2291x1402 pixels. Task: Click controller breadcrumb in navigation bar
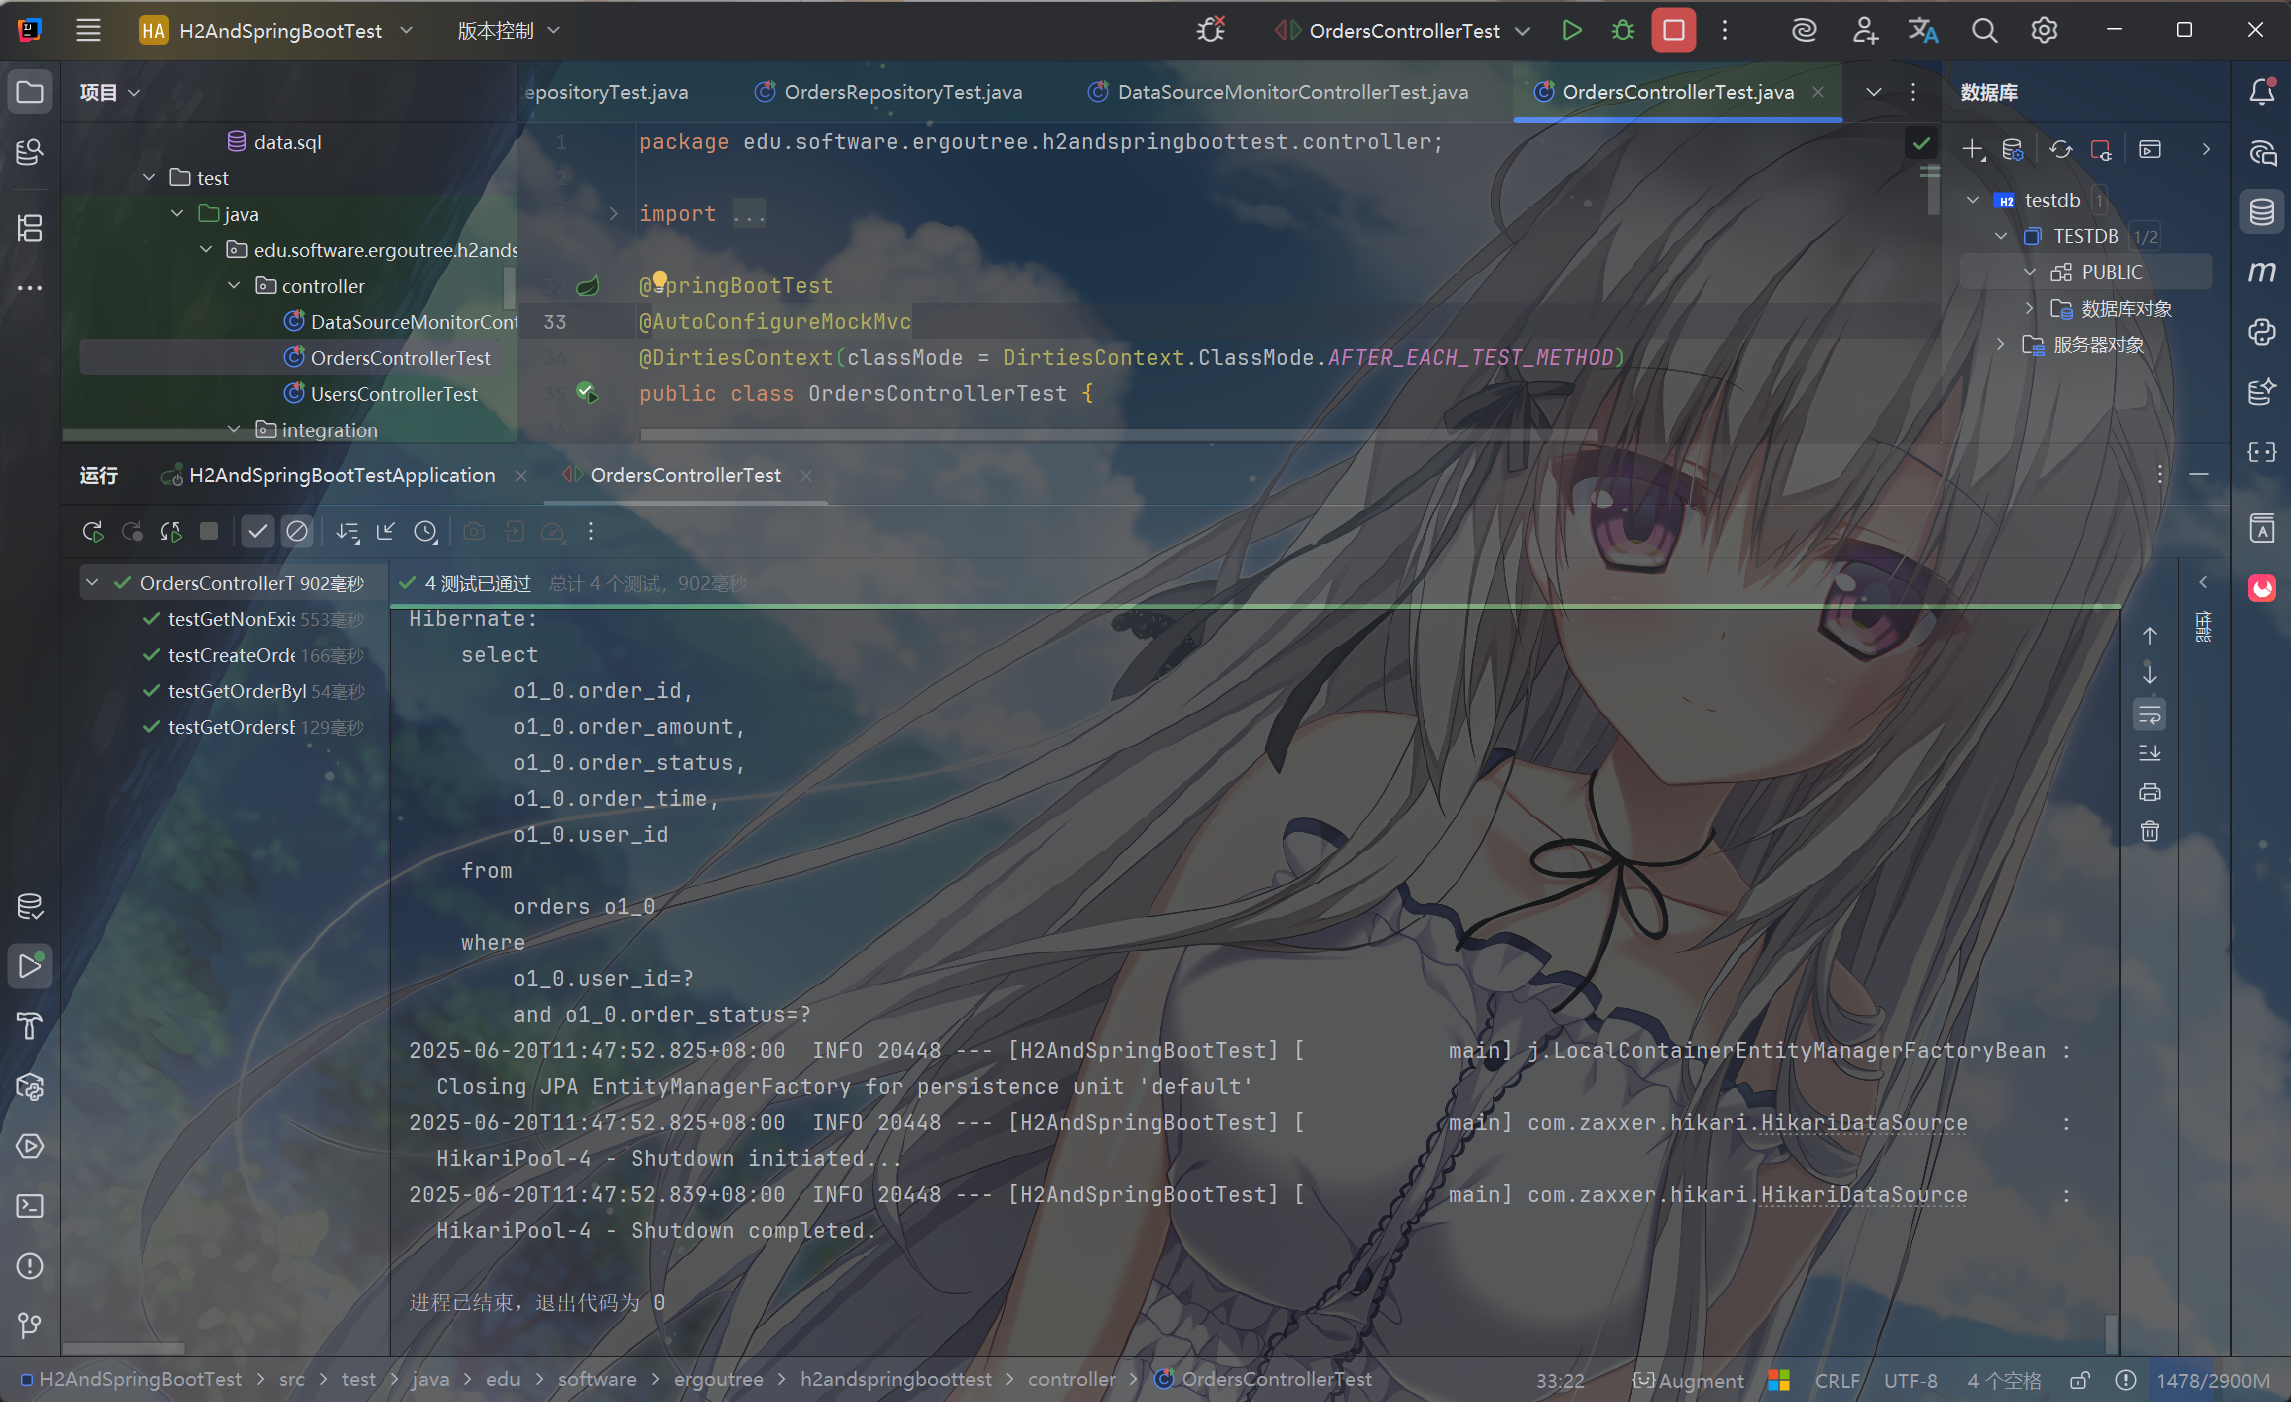click(1071, 1379)
